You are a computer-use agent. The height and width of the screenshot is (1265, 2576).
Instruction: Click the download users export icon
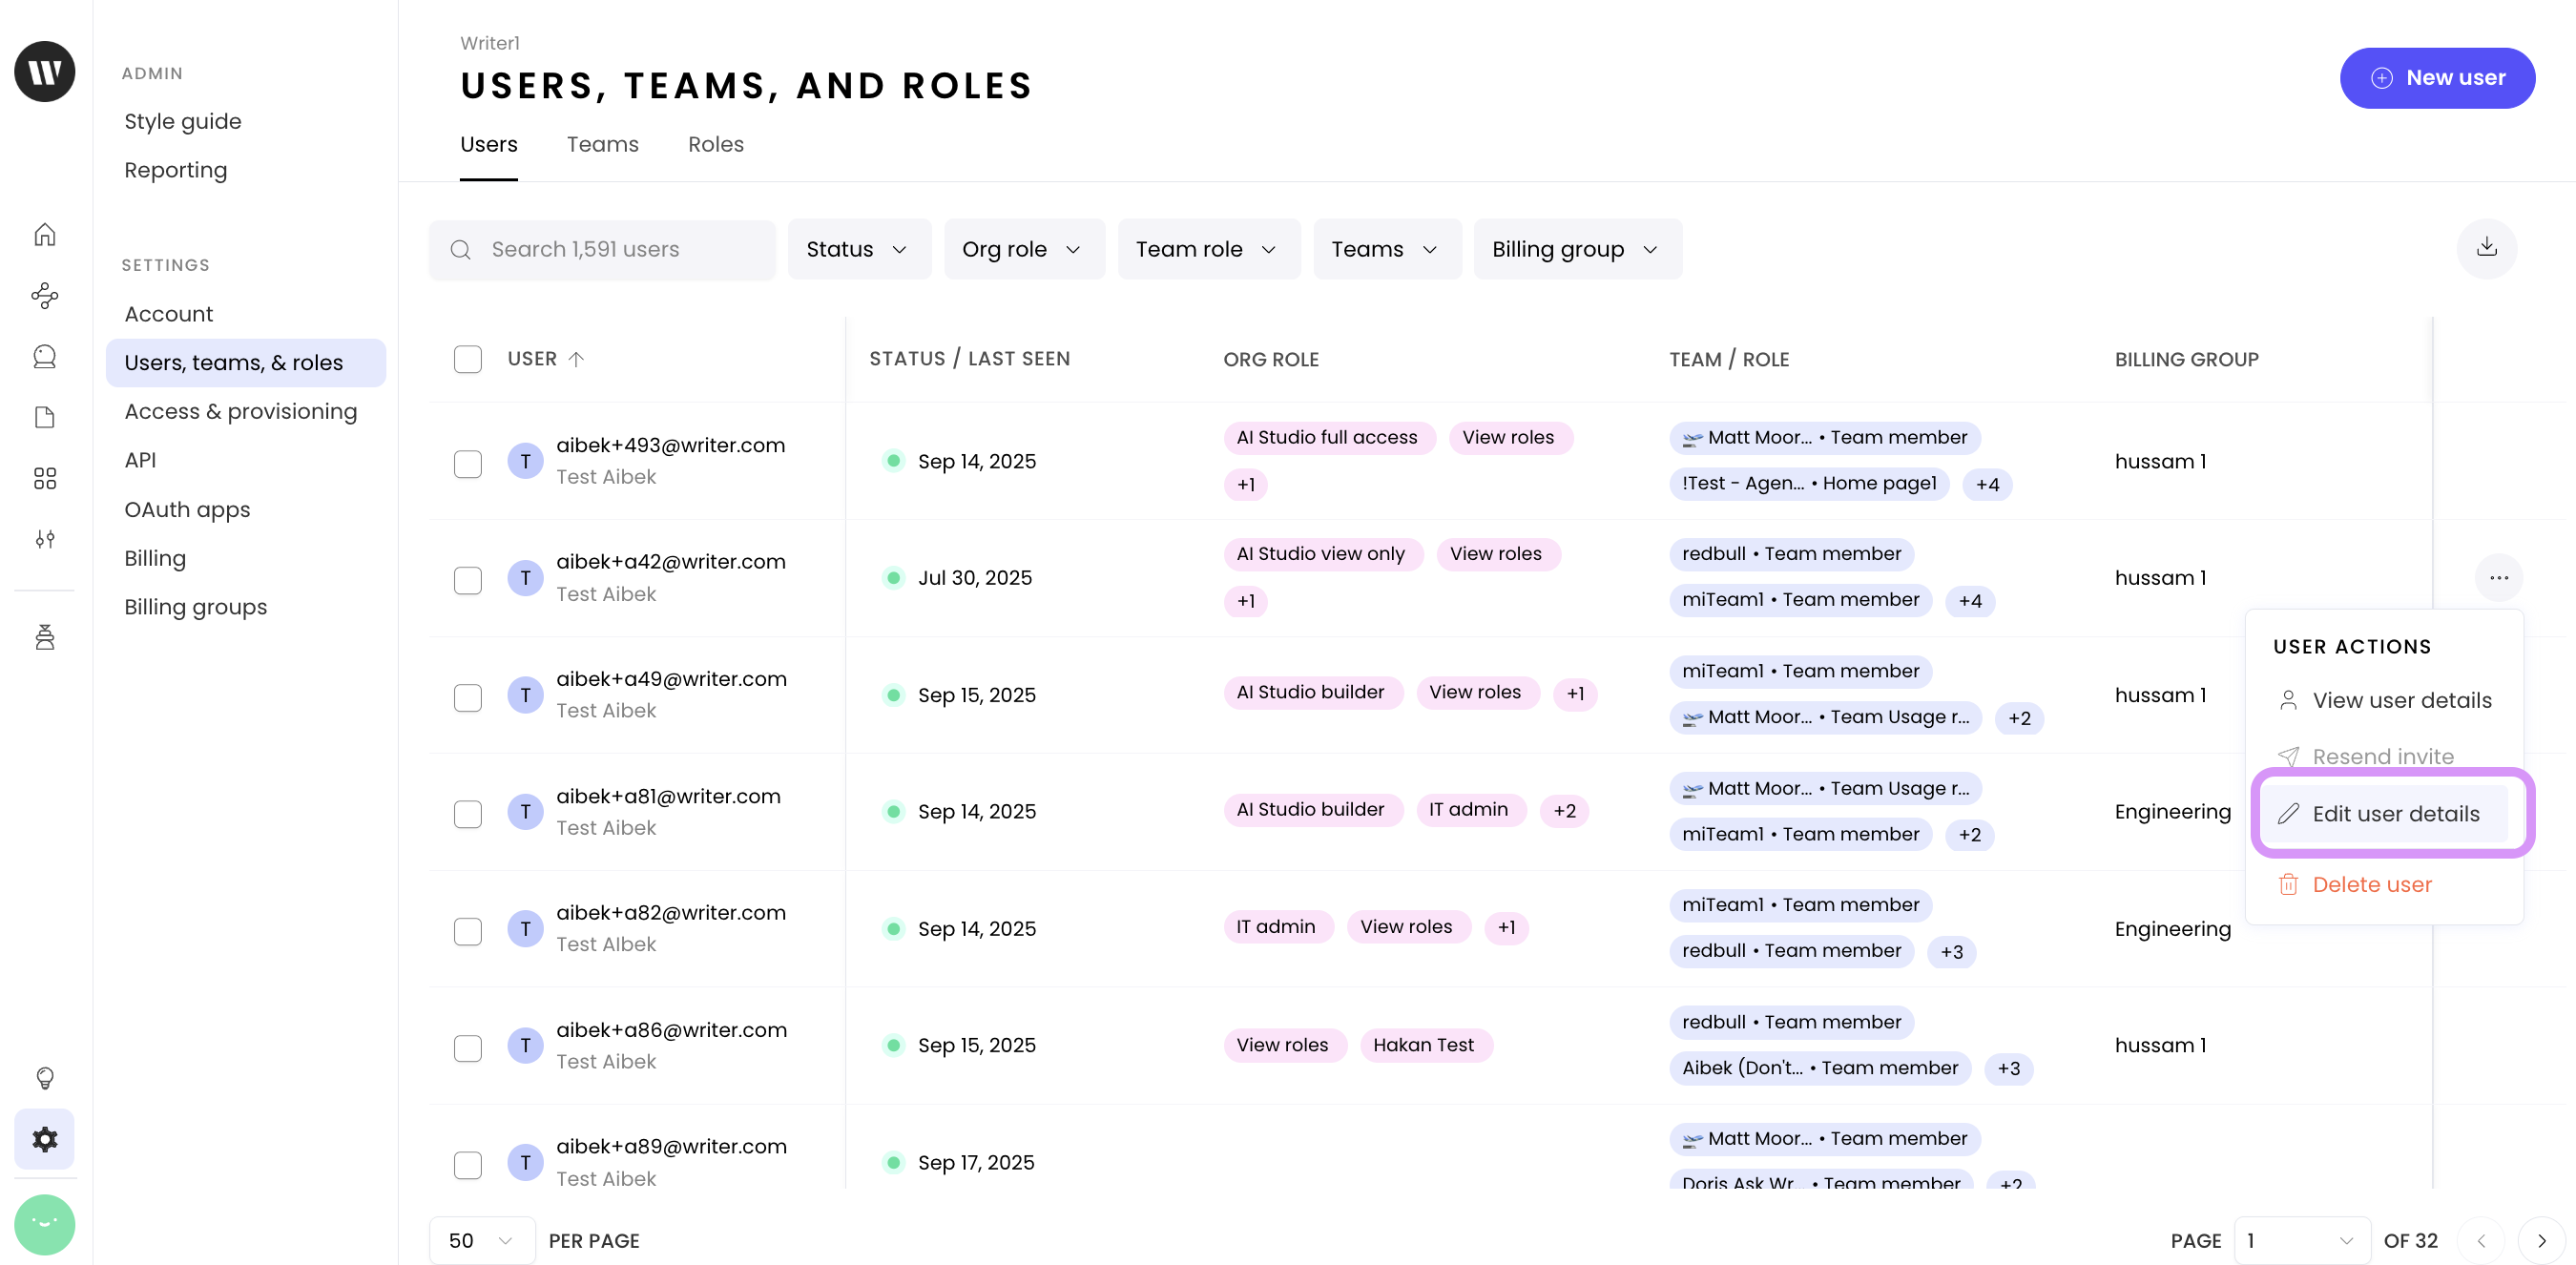[x=2486, y=248]
